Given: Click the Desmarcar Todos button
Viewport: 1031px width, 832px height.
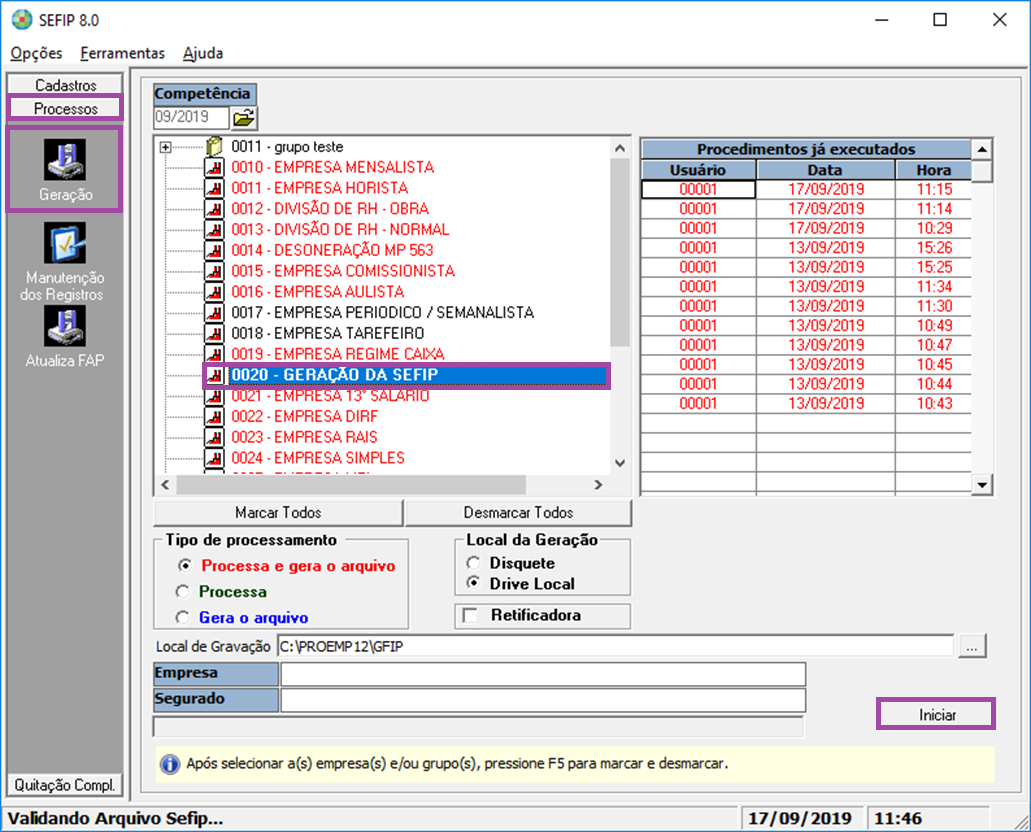Looking at the screenshot, I should click(x=518, y=513).
